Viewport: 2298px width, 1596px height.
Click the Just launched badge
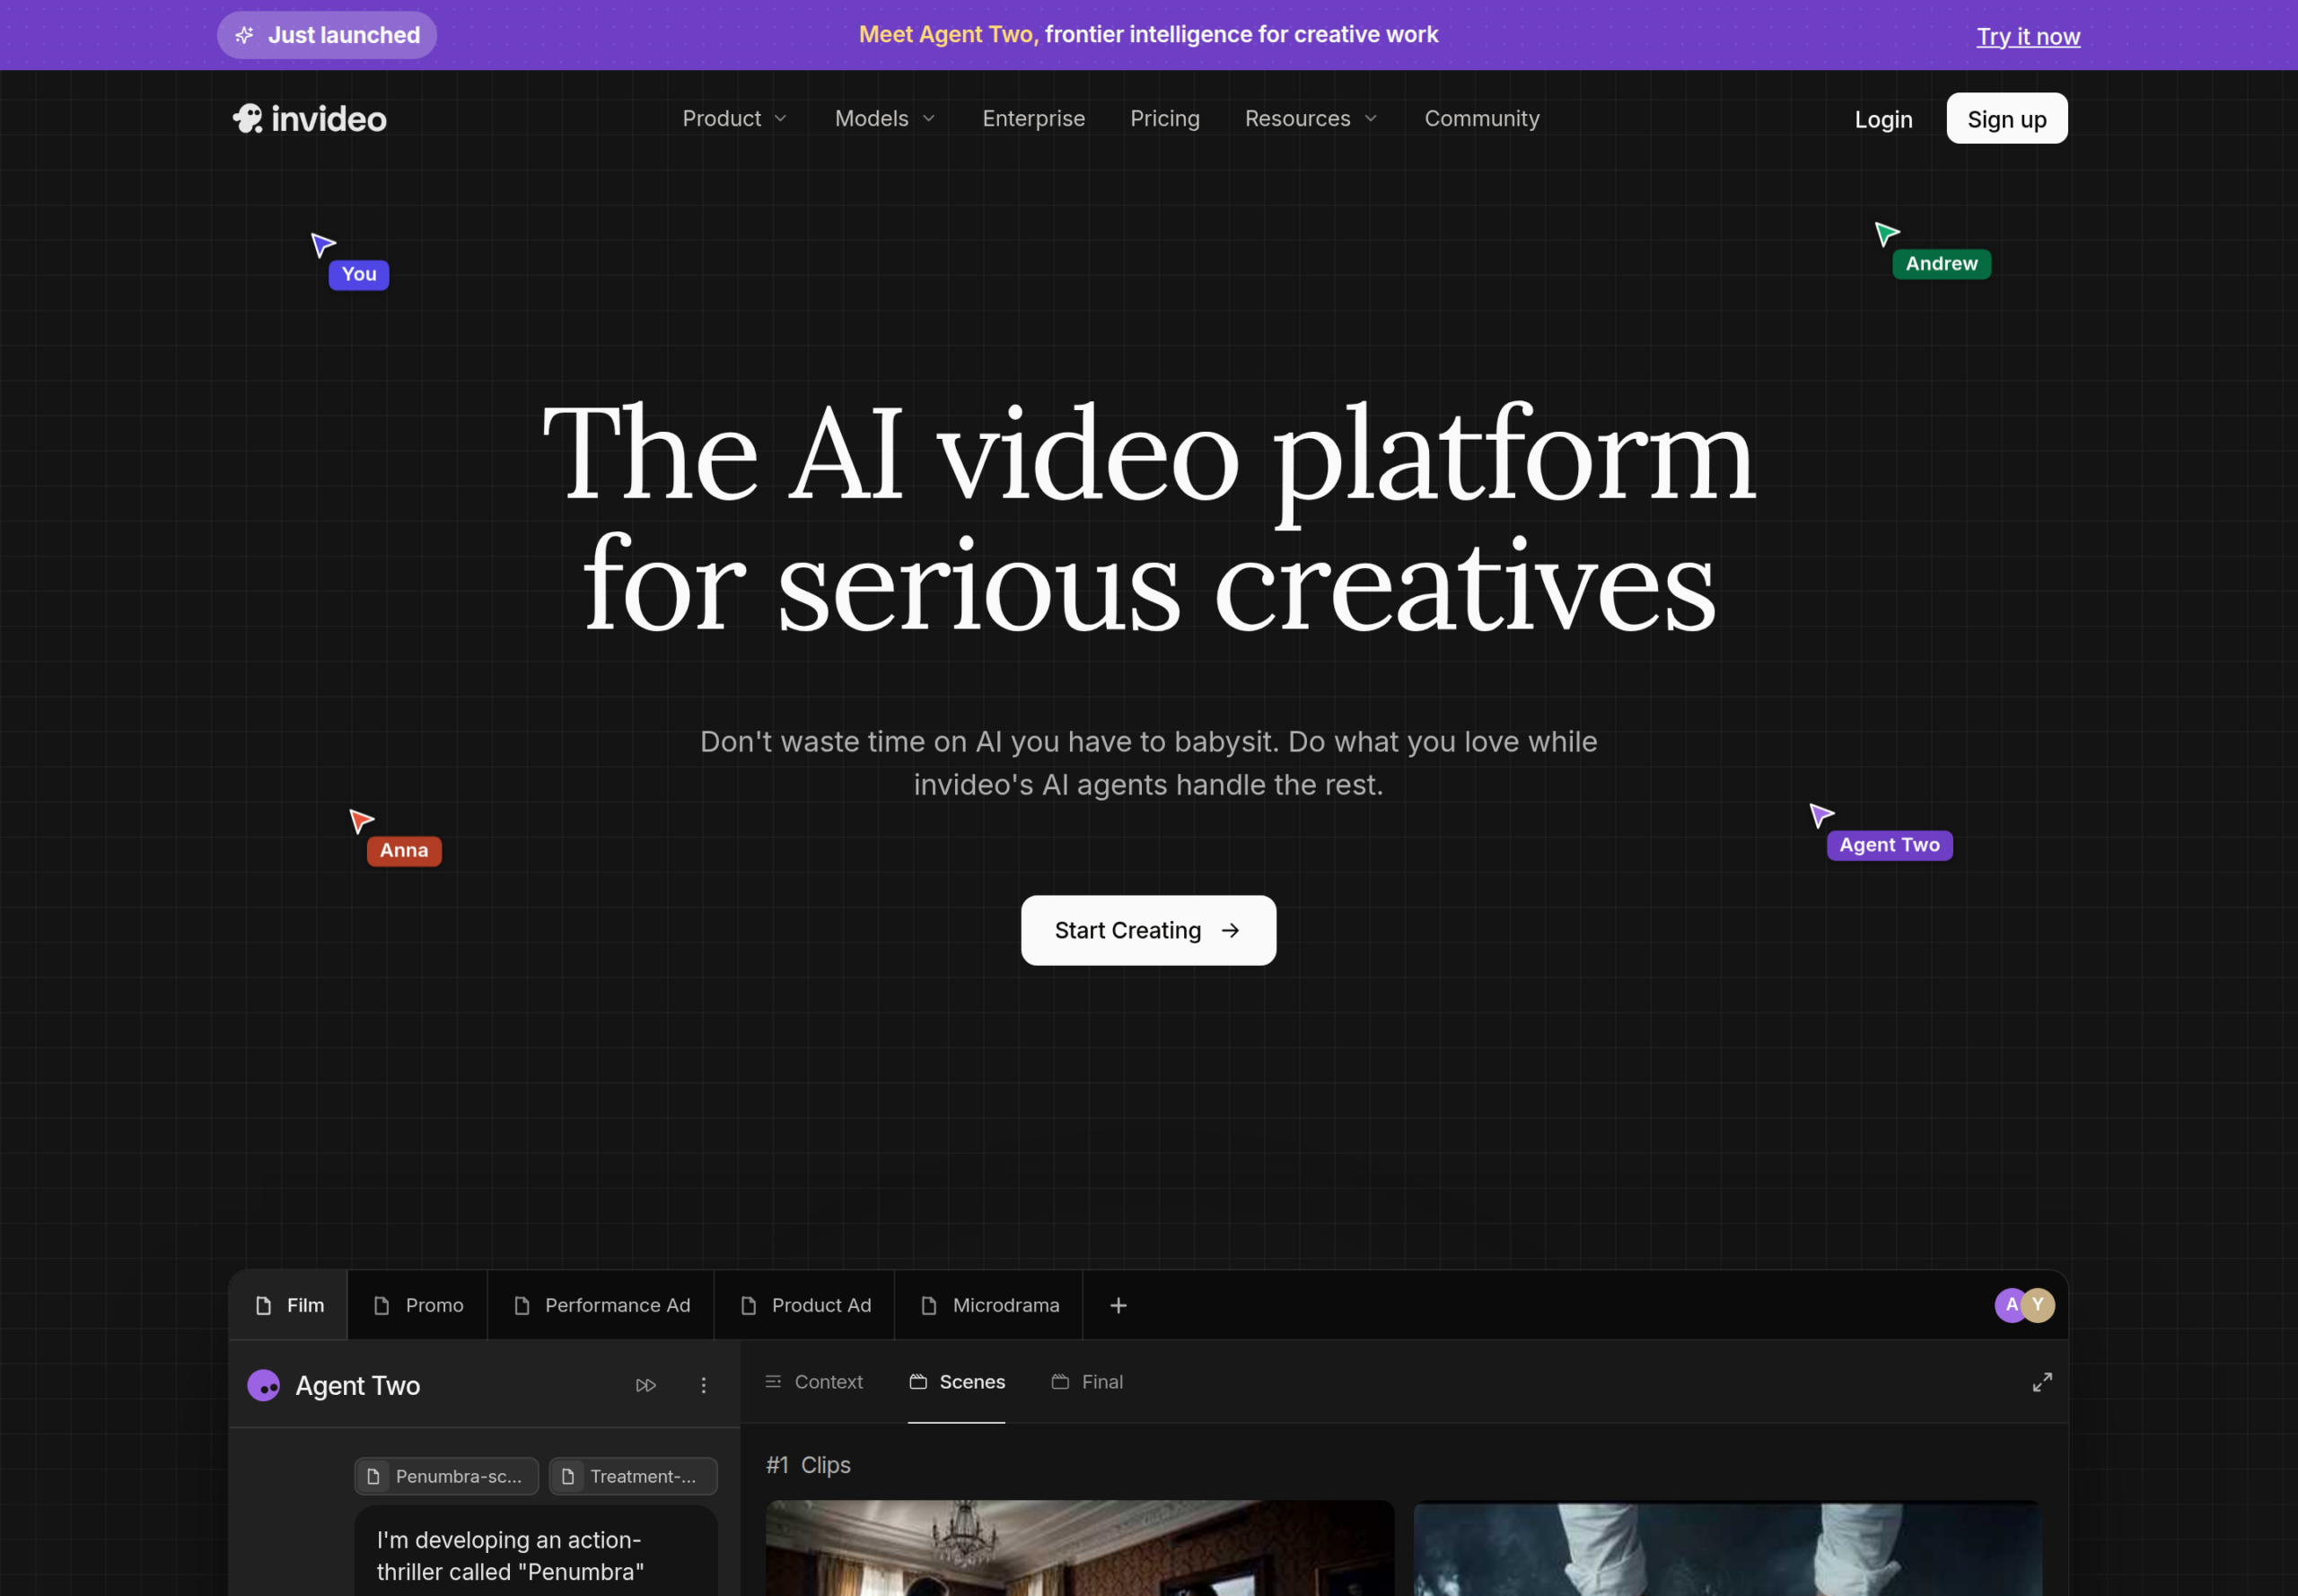click(x=327, y=35)
